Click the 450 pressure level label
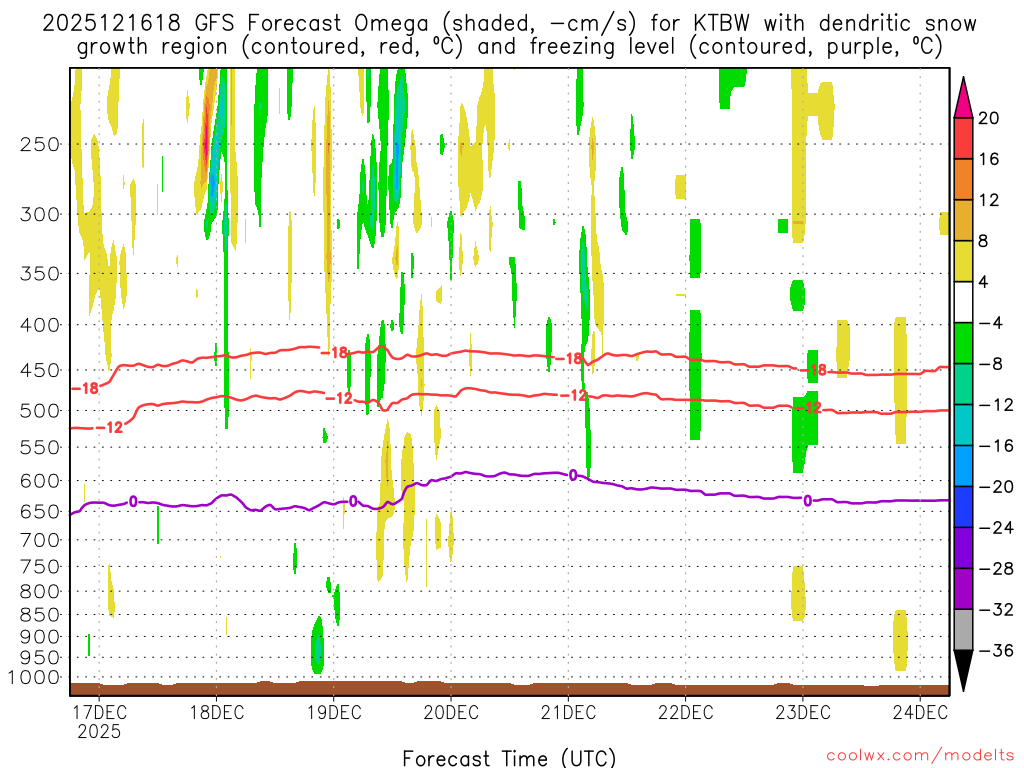1024x768 pixels. pyautogui.click(x=40, y=370)
